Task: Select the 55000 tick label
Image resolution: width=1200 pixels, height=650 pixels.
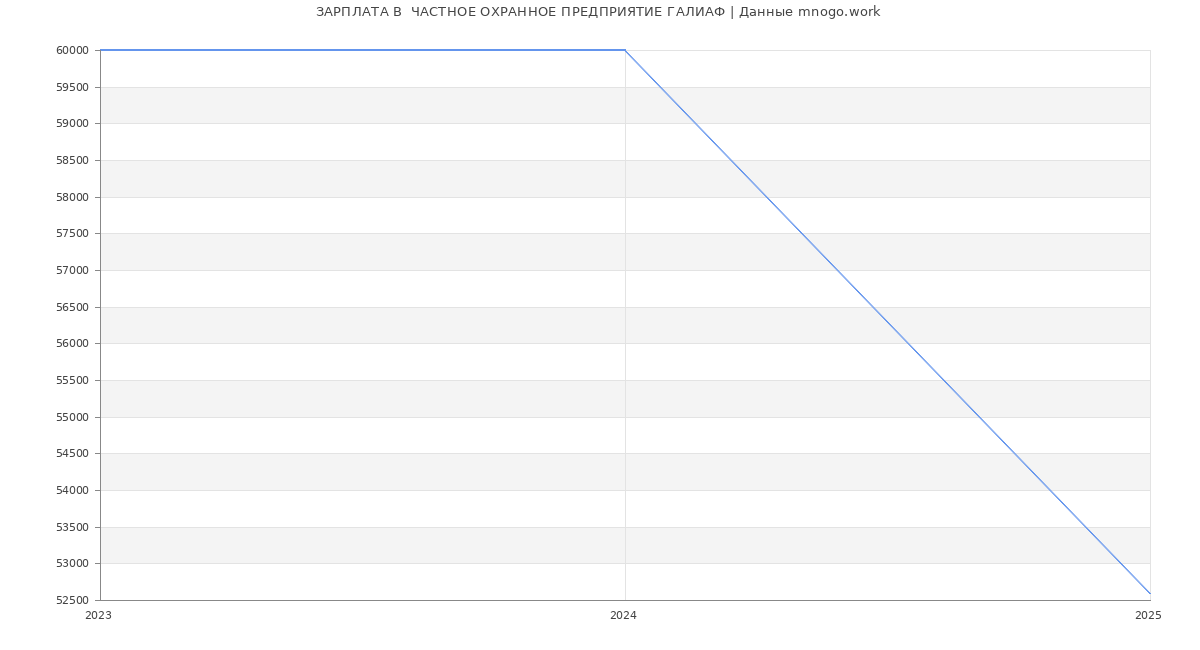Action: [x=73, y=417]
